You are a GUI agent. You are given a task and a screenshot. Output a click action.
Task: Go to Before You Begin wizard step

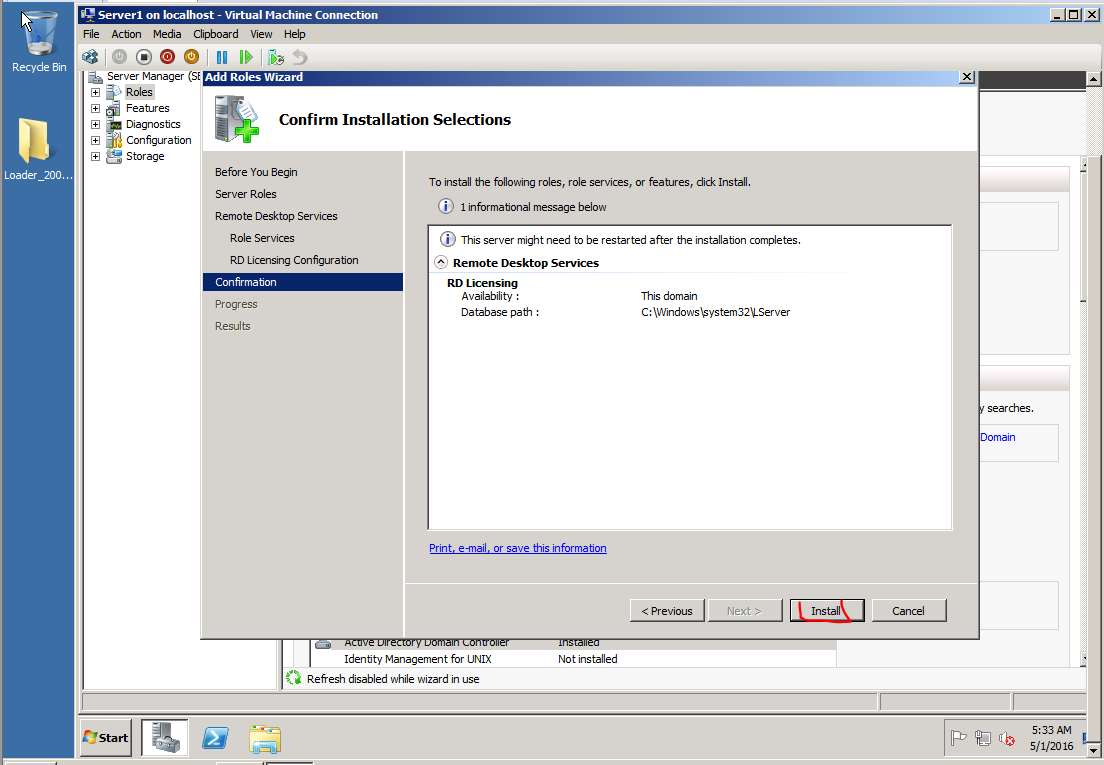pos(256,172)
